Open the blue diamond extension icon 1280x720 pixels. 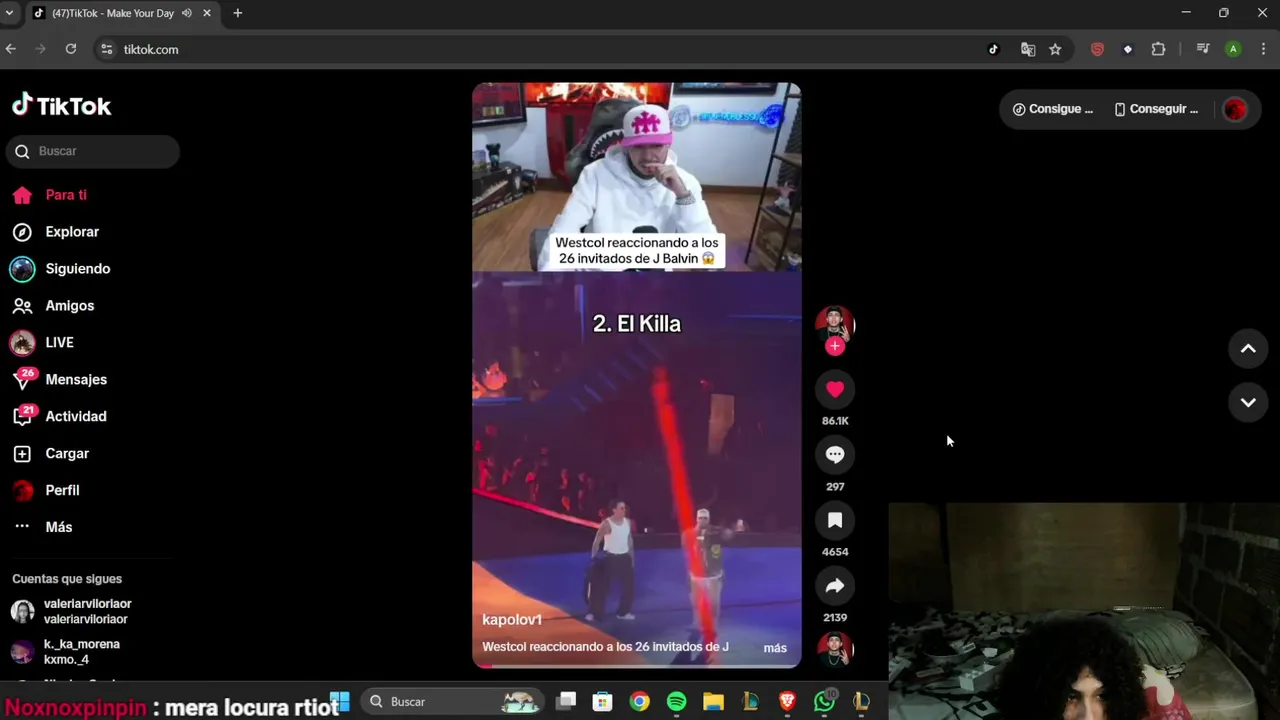[1128, 49]
